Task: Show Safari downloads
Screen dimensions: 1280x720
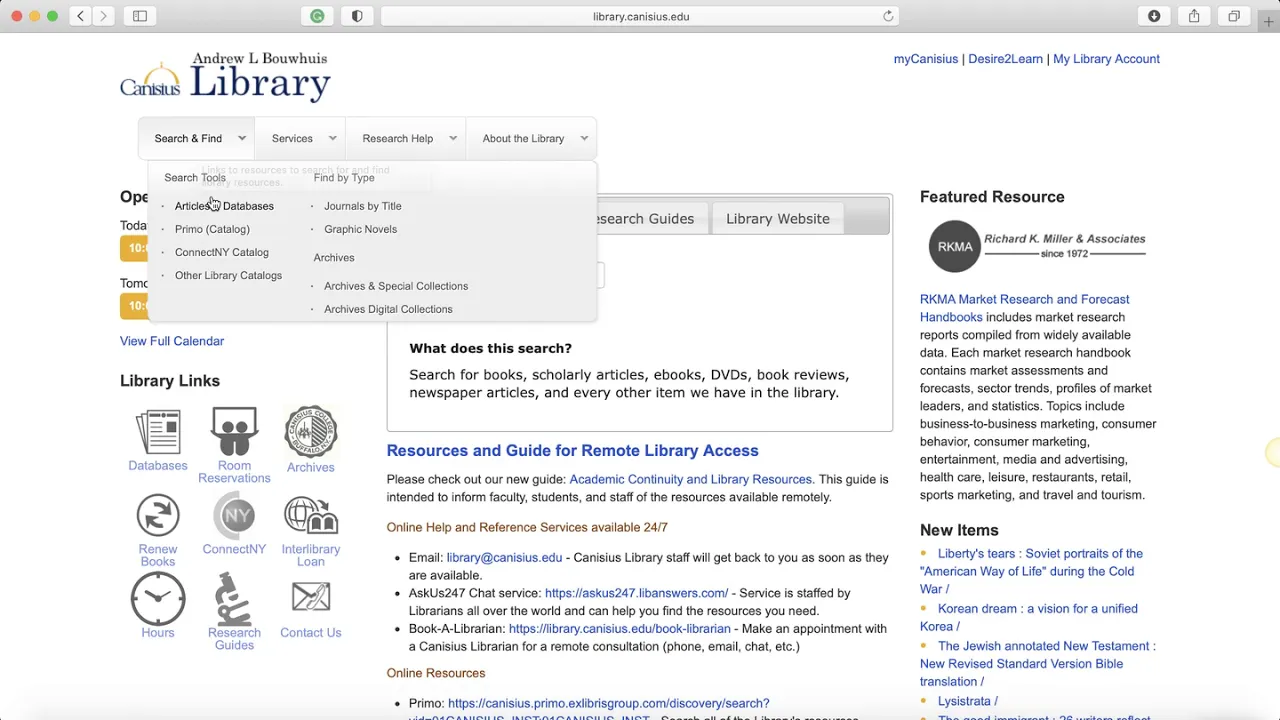Action: (x=1154, y=16)
